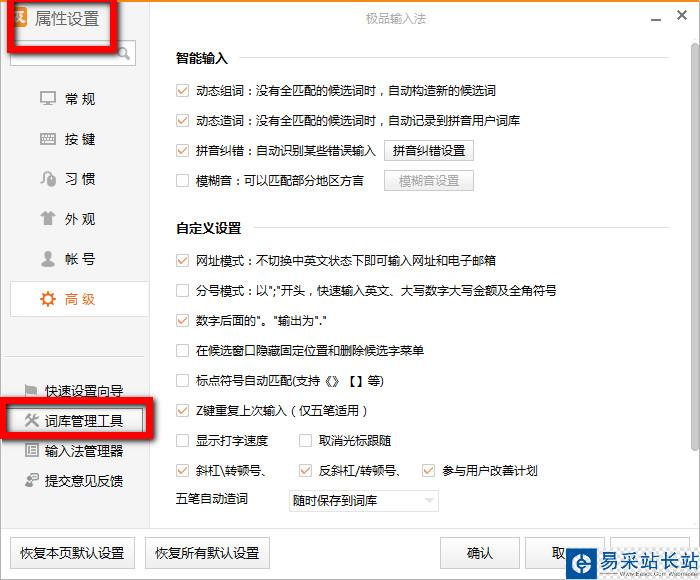Click the vertical scrollbar on right
Image resolution: width=700 pixels, height=580 pixels.
[x=695, y=246]
